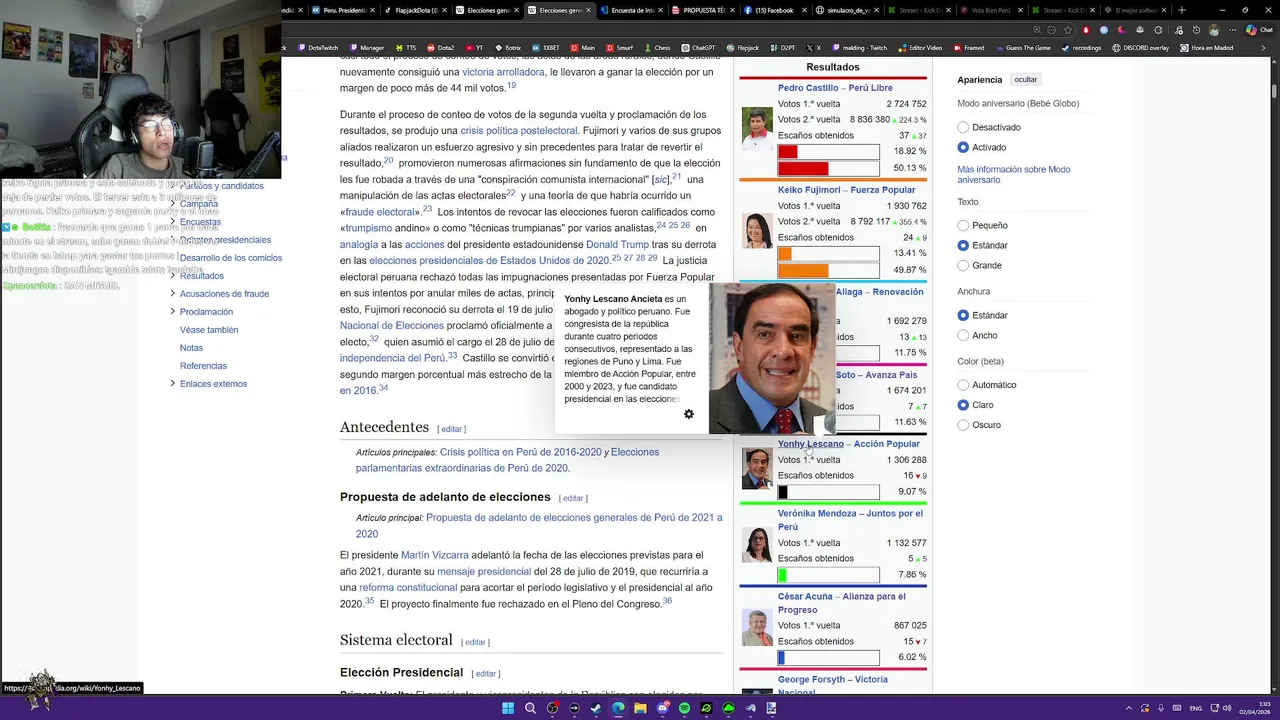
Task: Switch to the FlapjackDota tab
Action: pos(416,10)
